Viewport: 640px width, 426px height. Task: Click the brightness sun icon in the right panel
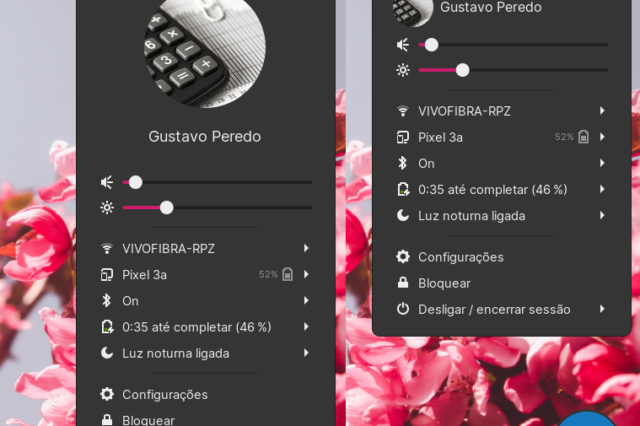point(403,70)
